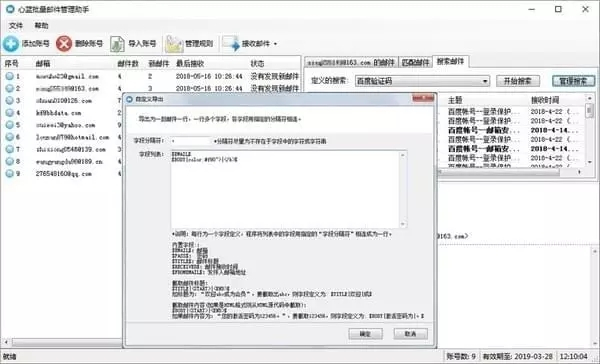Expand the 百度验证码 search dropdown
600x364 pixels.
485,81
